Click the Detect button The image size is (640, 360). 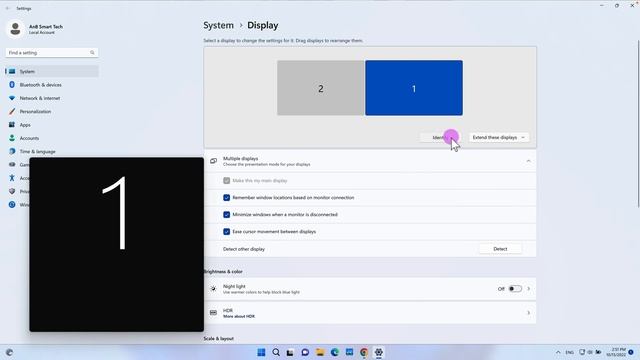coord(500,249)
